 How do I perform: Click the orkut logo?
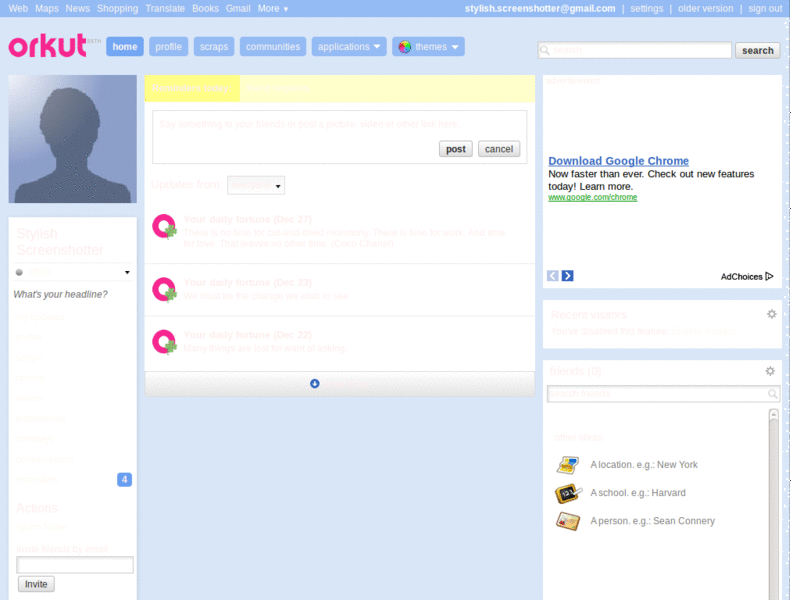[x=48, y=46]
